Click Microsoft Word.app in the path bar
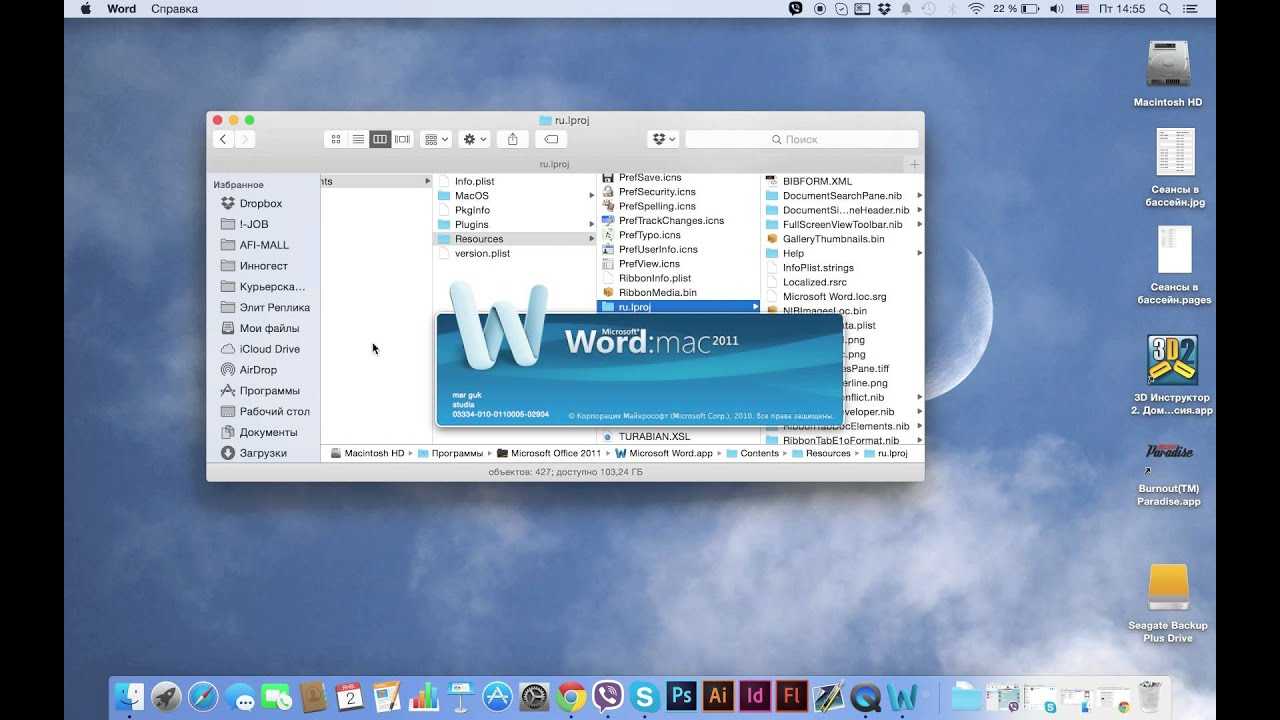Image resolution: width=1280 pixels, height=720 pixels. click(663, 453)
